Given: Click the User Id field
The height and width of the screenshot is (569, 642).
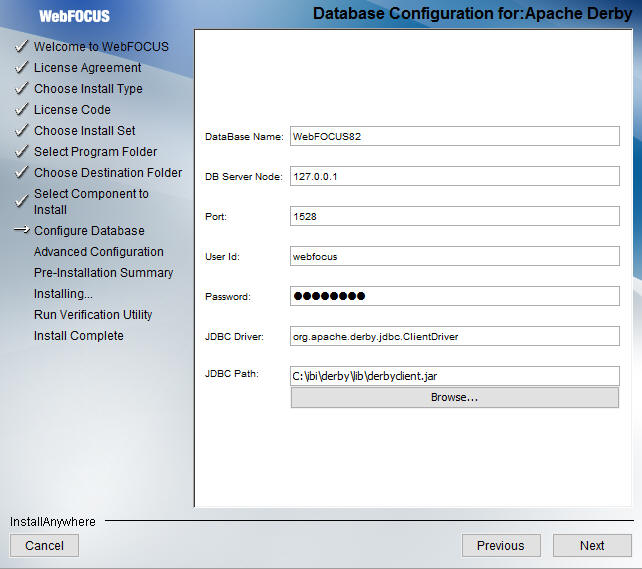Looking at the screenshot, I should click(x=454, y=256).
